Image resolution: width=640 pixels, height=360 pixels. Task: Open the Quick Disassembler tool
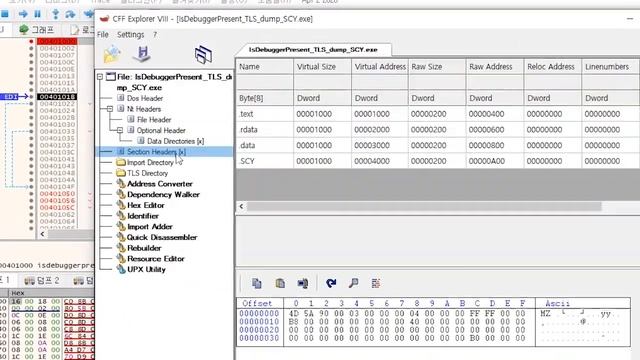(162, 237)
